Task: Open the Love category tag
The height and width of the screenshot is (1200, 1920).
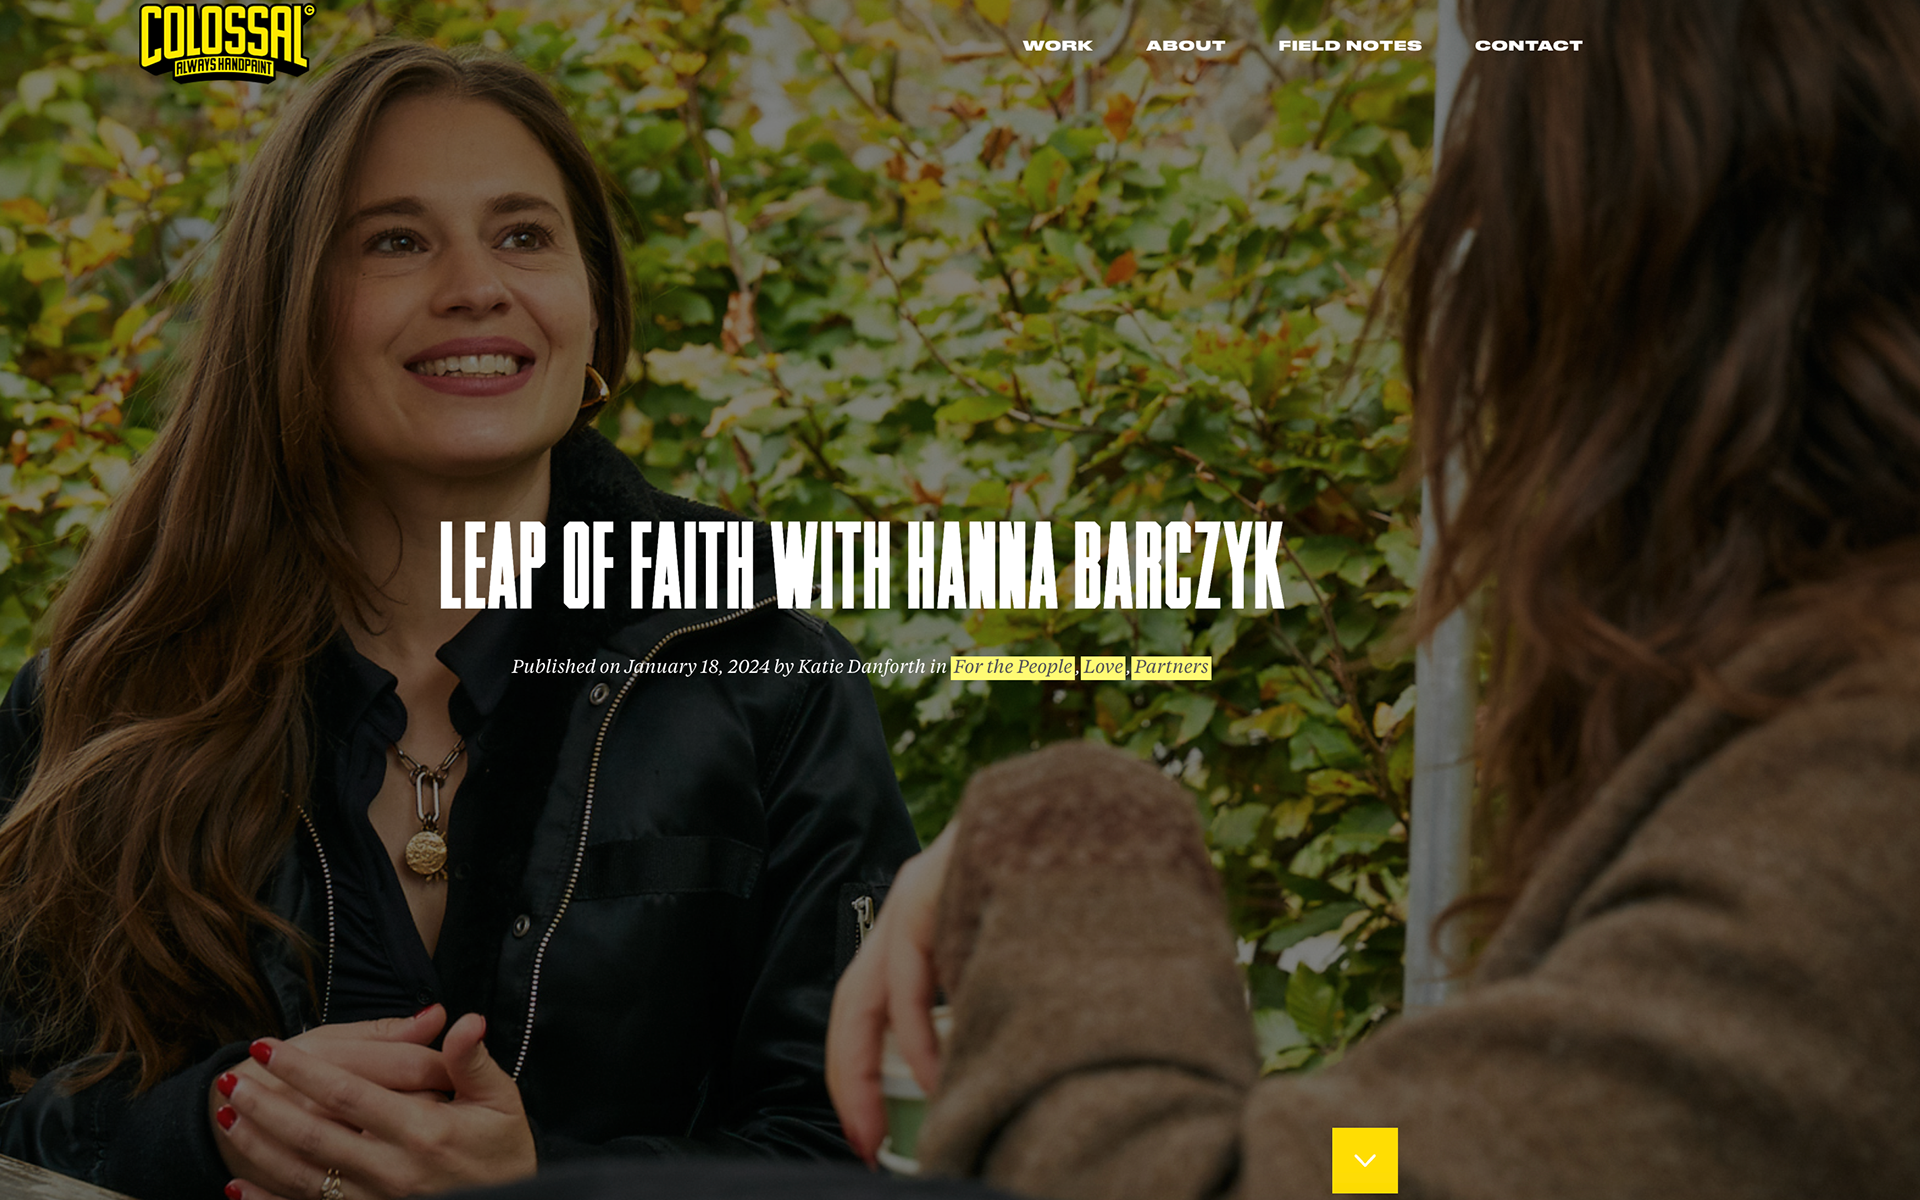Action: tap(1103, 667)
